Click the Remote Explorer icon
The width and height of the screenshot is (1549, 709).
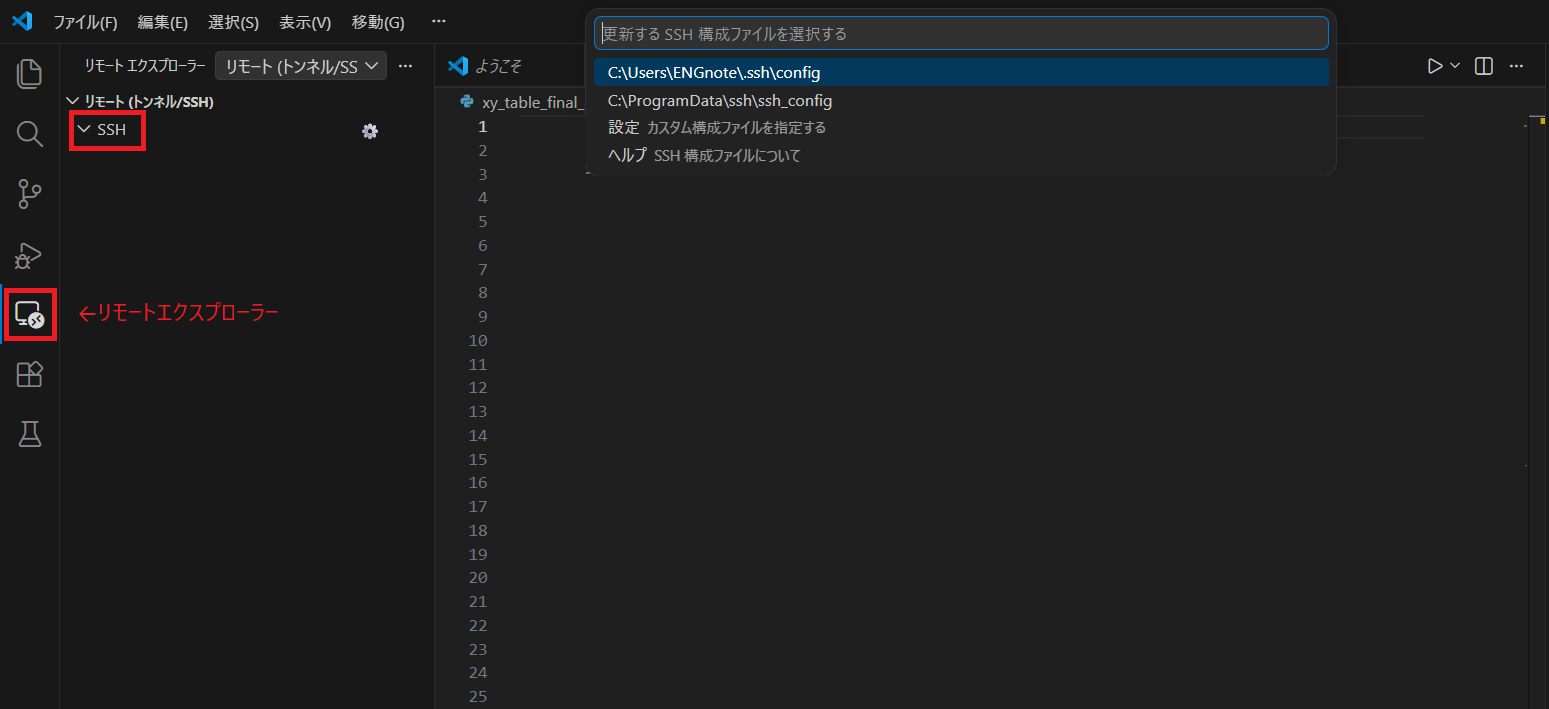(x=30, y=315)
